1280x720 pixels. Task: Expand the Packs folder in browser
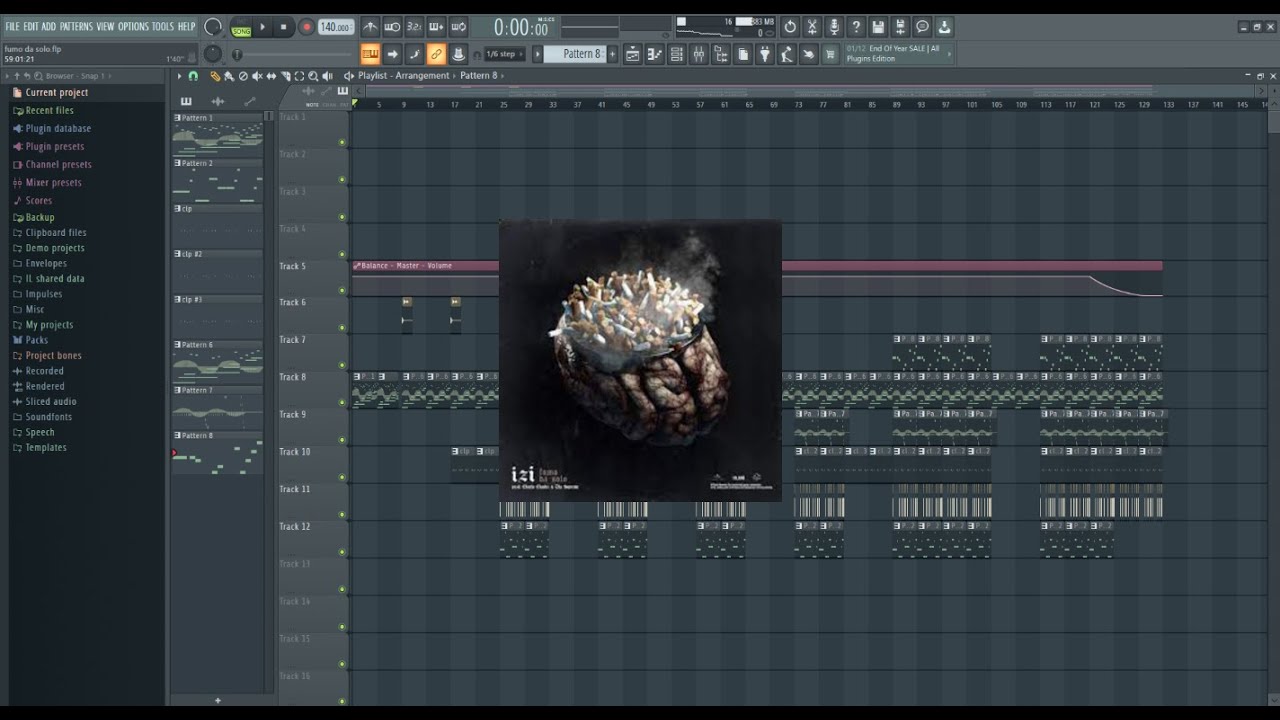pos(36,340)
